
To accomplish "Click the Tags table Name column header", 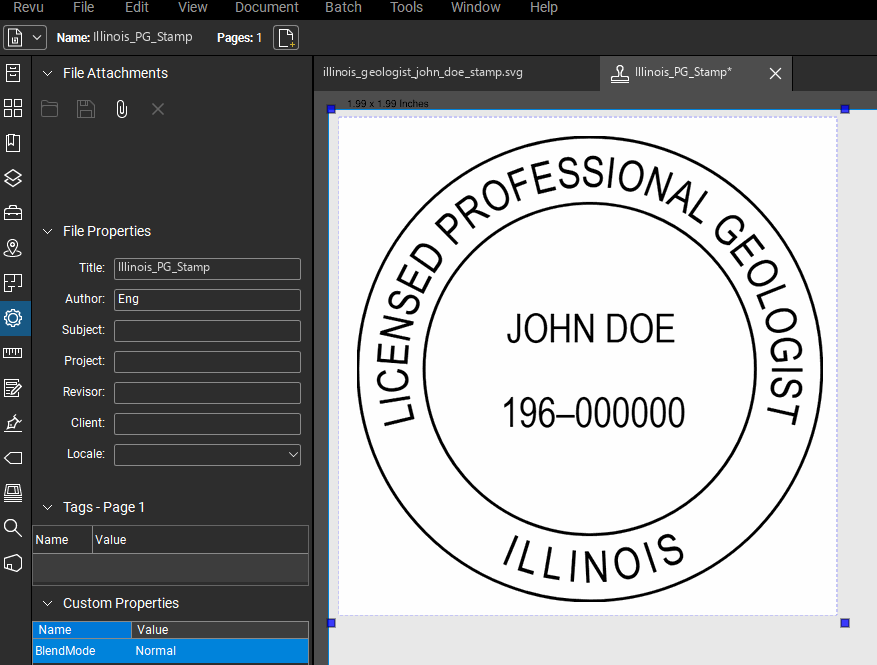I will [x=62, y=540].
